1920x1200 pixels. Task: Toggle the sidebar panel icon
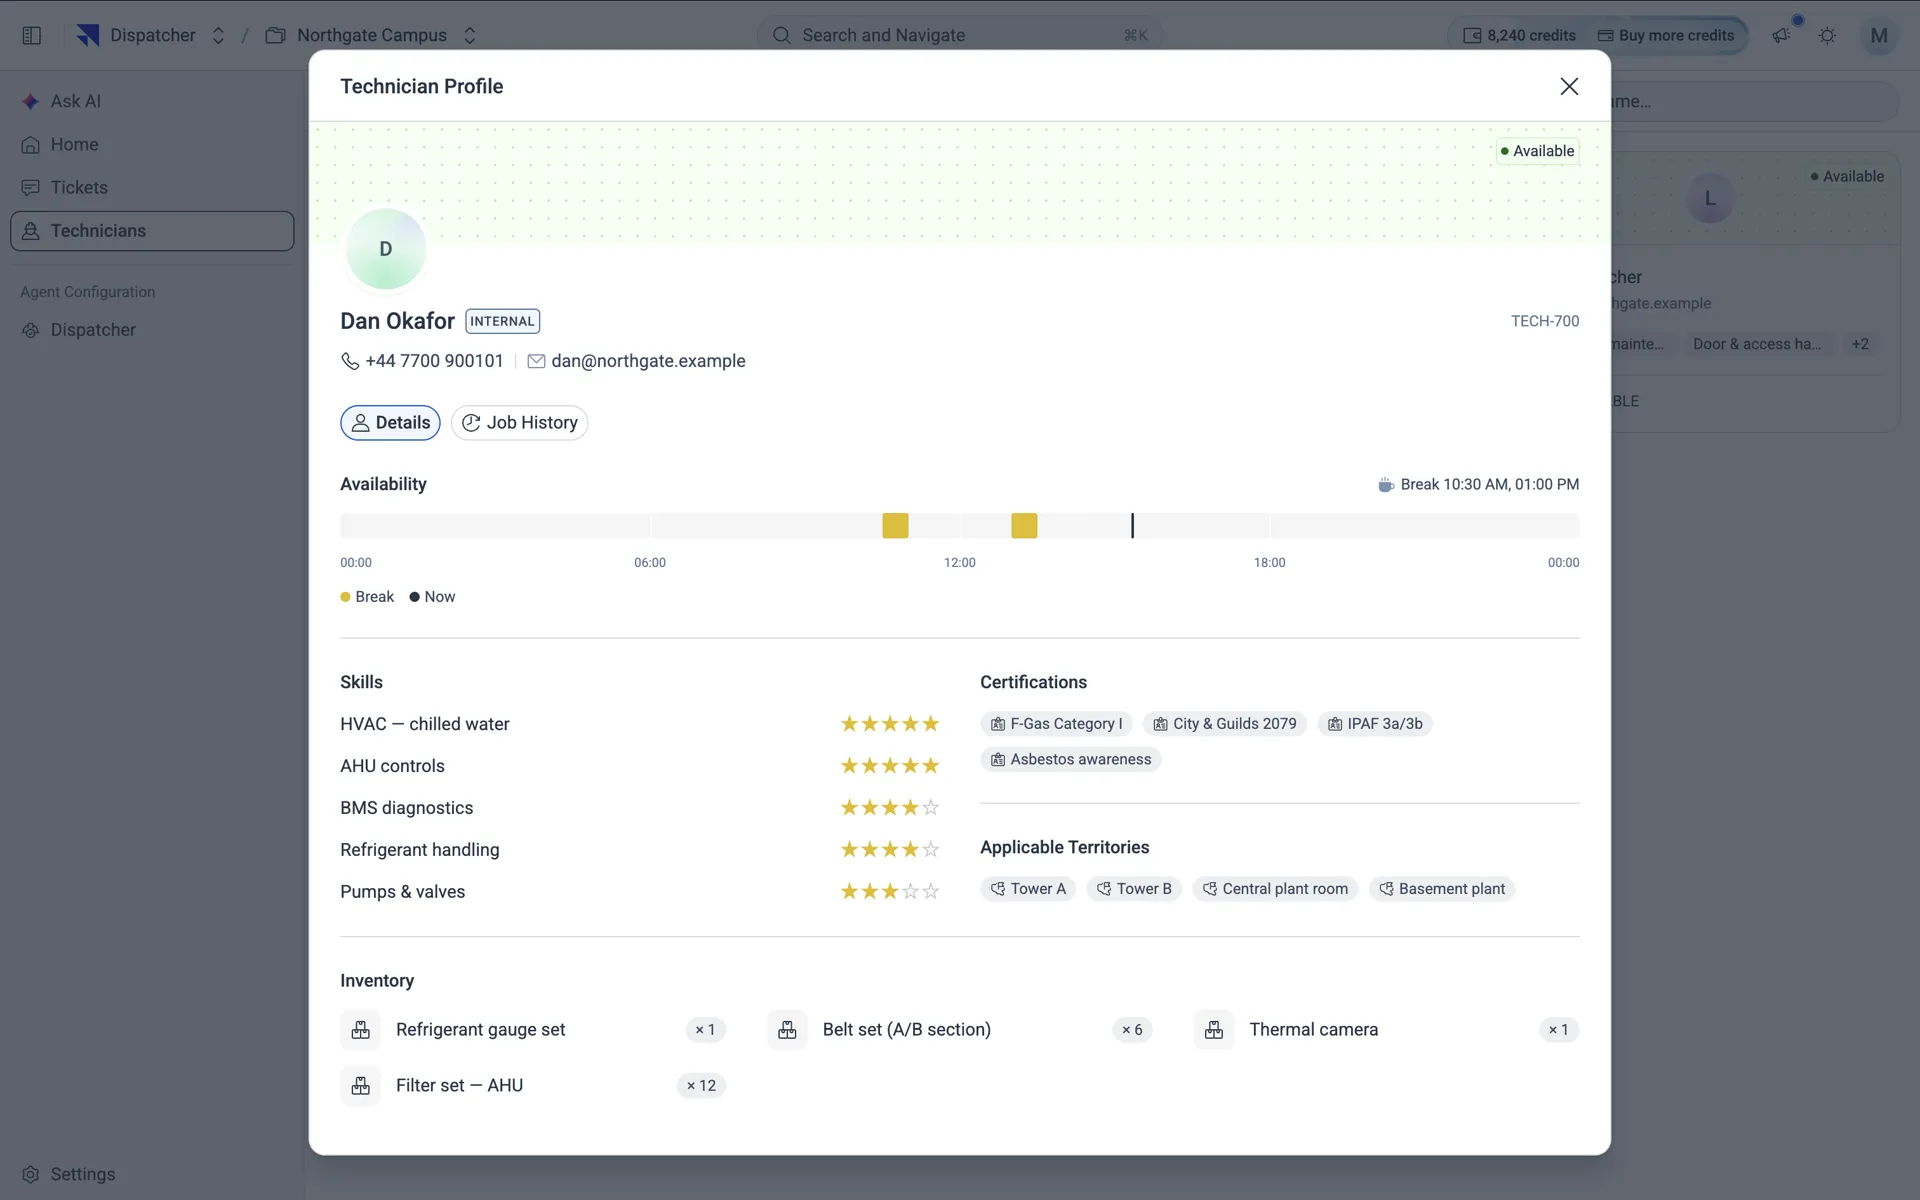coord(31,35)
